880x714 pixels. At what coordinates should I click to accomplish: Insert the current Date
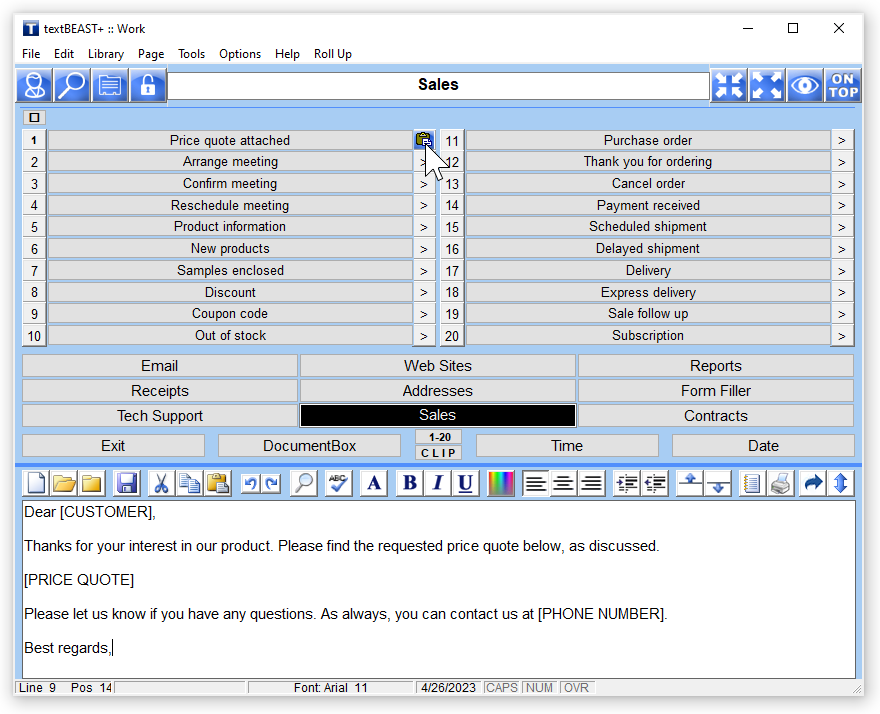[x=763, y=446]
